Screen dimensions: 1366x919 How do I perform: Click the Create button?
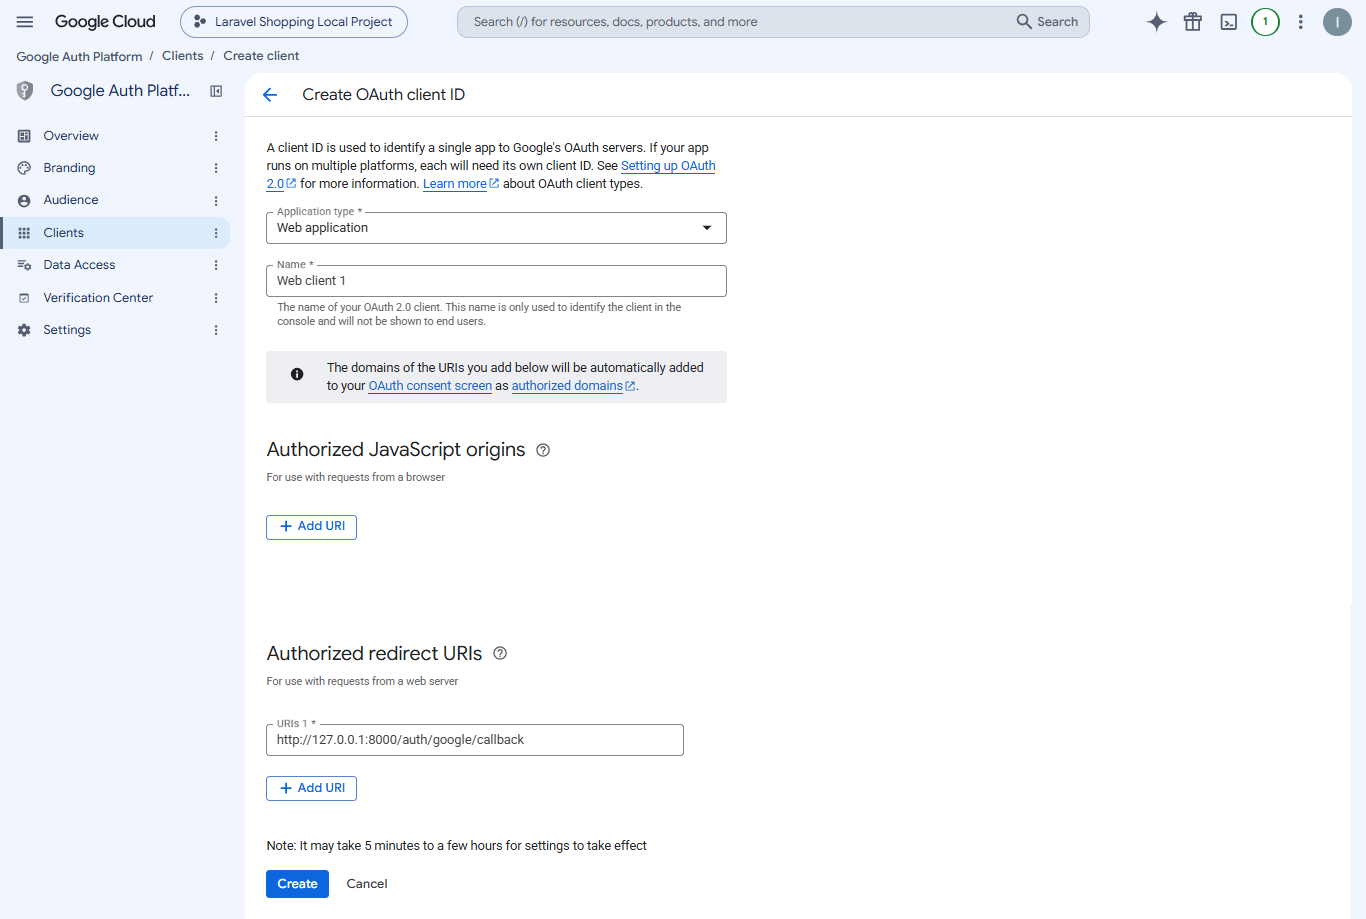click(297, 884)
